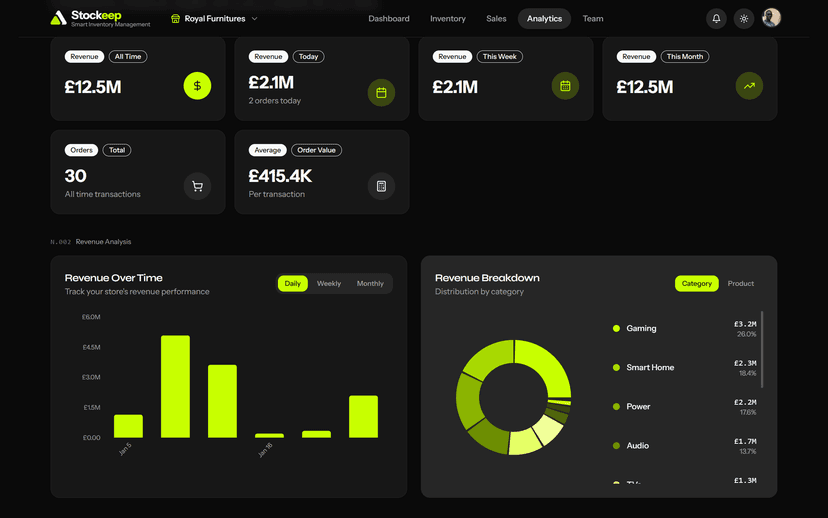
Task: Click the Stockeep logo icon
Action: pos(59,18)
